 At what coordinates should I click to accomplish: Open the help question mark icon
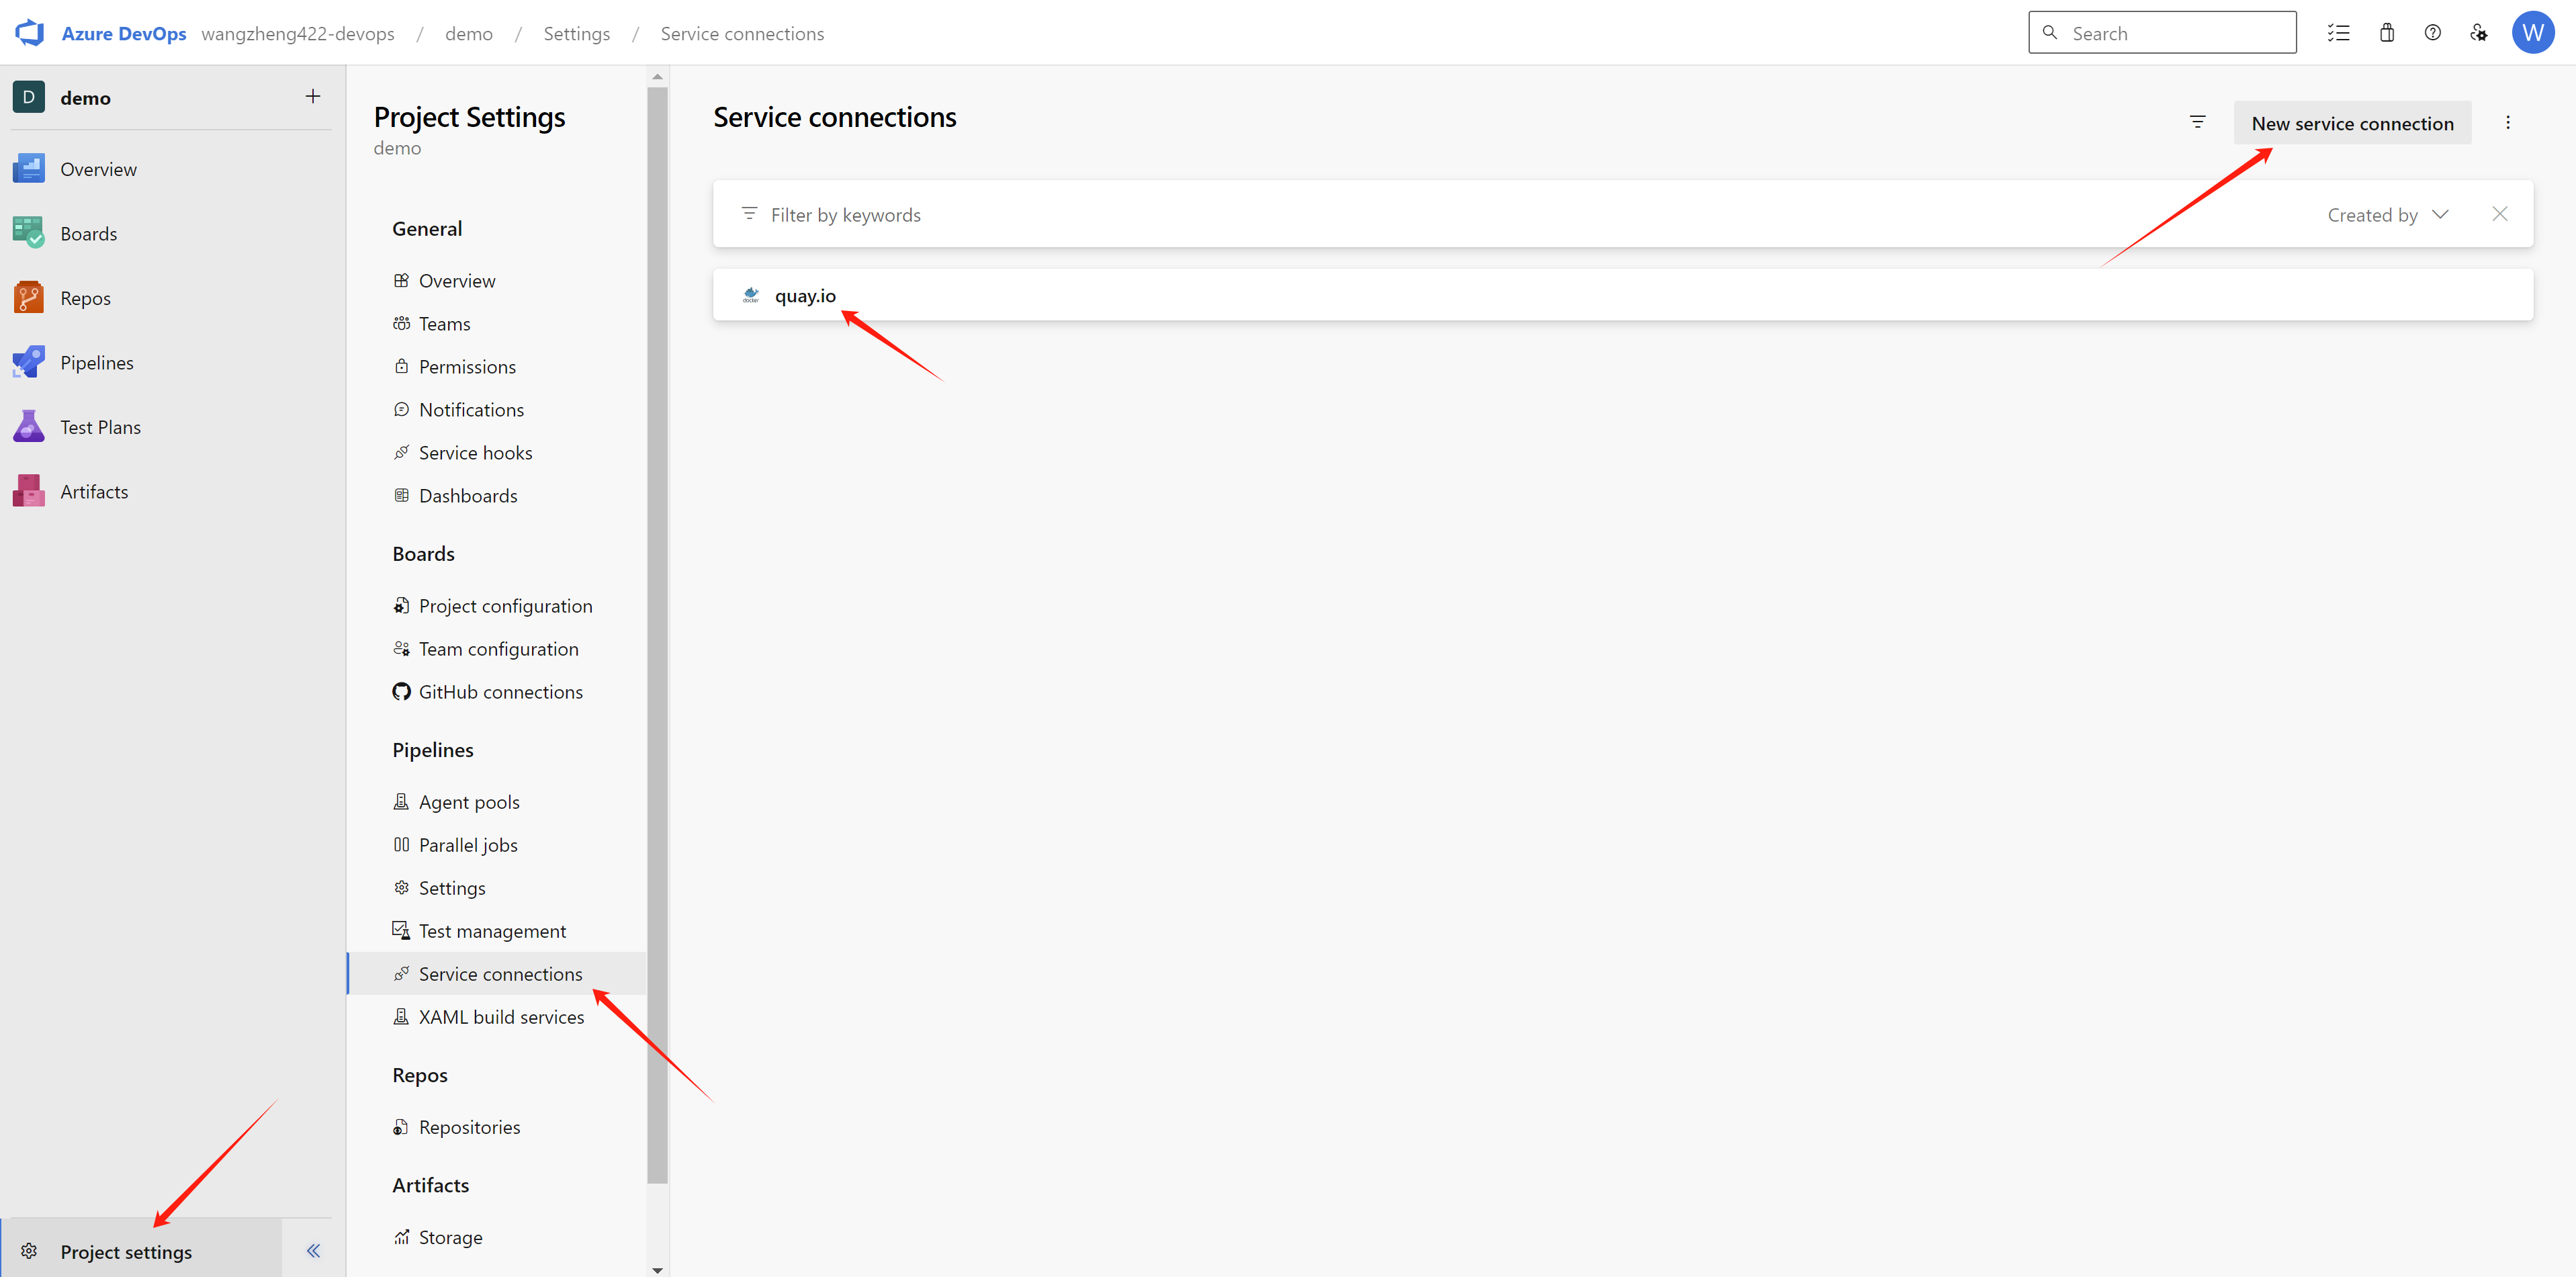2432,33
